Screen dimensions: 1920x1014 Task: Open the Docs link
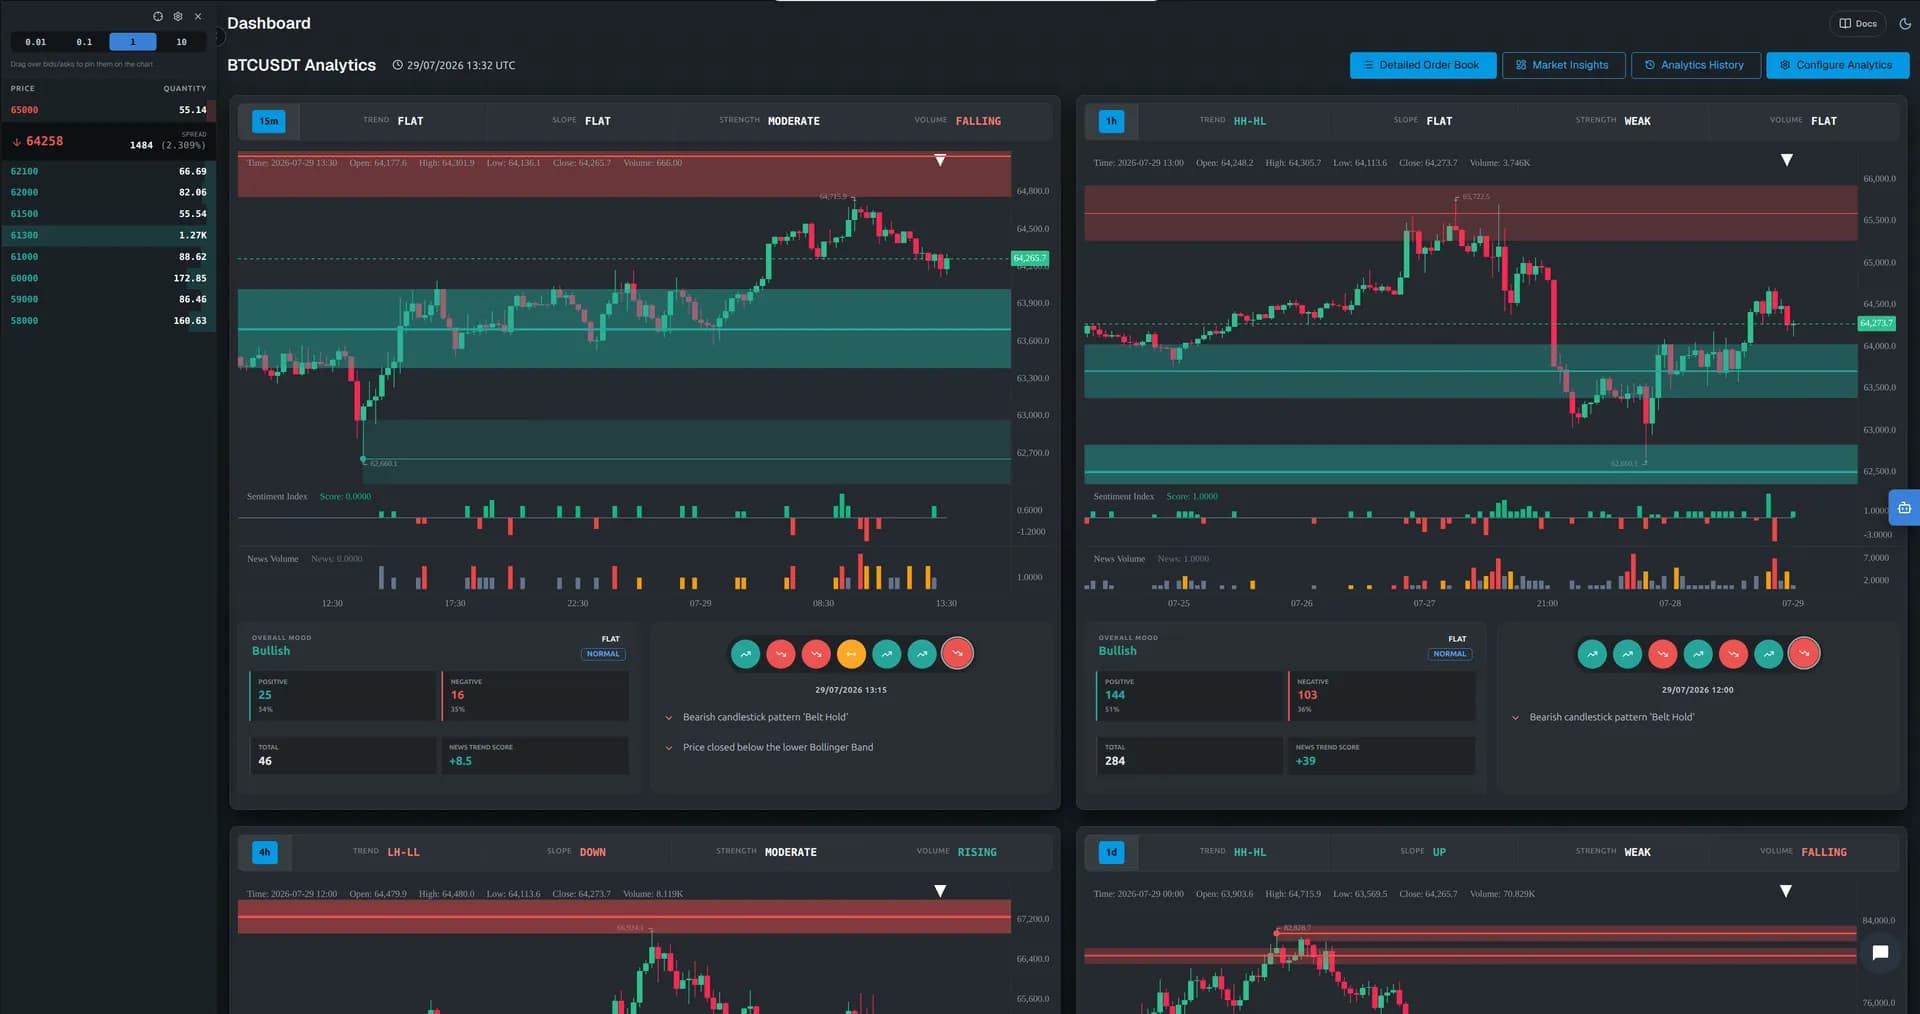click(x=1858, y=23)
